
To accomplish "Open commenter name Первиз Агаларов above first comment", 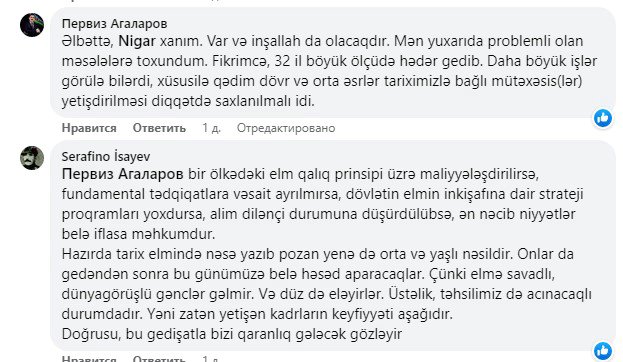I will click(x=114, y=24).
